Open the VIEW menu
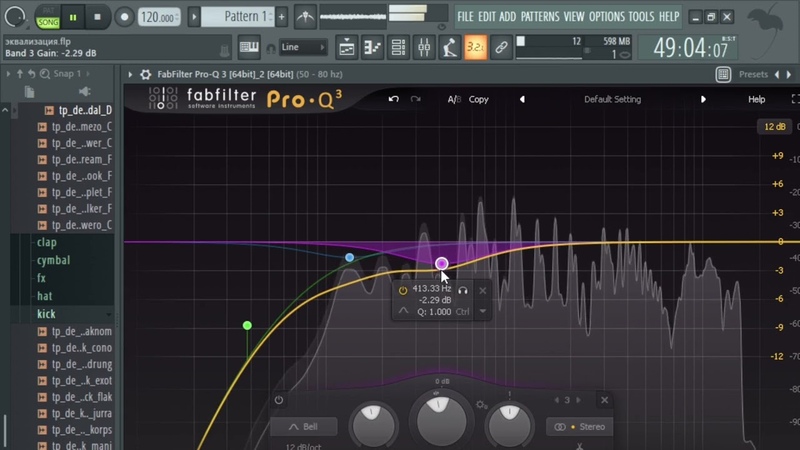The width and height of the screenshot is (800, 450). point(574,17)
